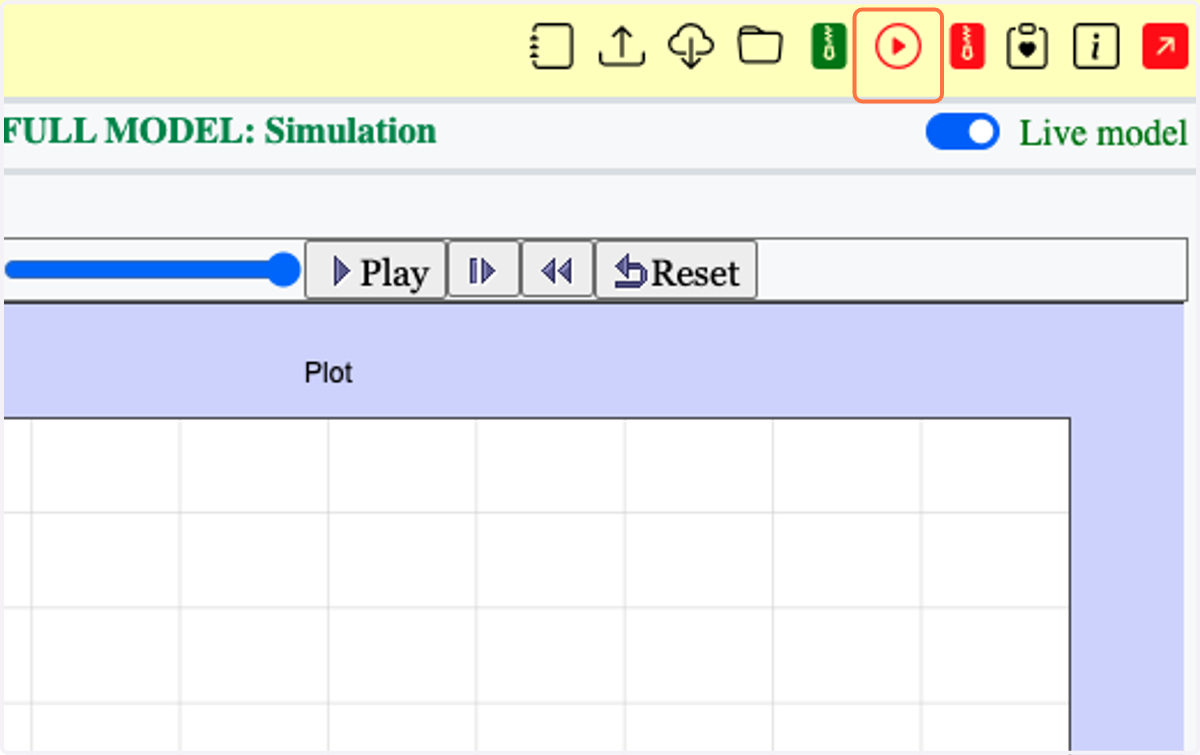
Task: Click the step forward button
Action: [484, 269]
